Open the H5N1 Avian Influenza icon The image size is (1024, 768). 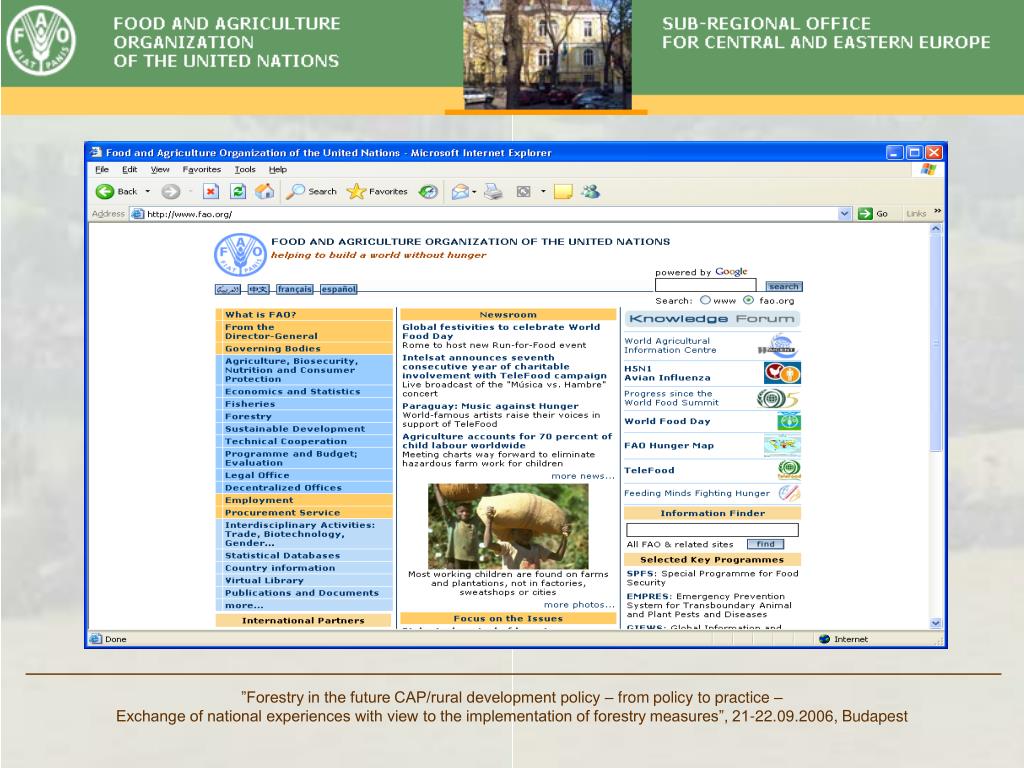pyautogui.click(x=782, y=373)
